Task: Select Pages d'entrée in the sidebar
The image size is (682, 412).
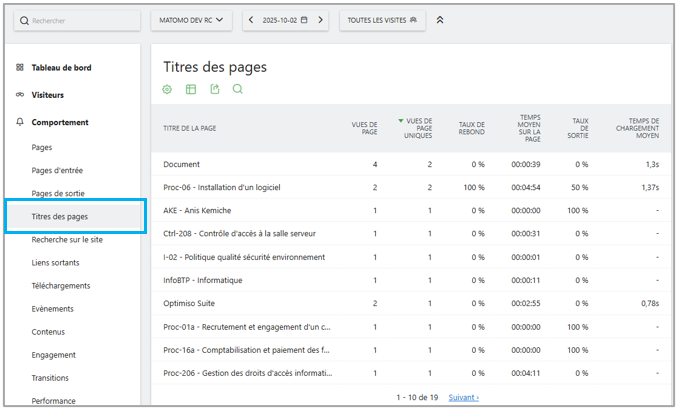Action: (x=57, y=170)
